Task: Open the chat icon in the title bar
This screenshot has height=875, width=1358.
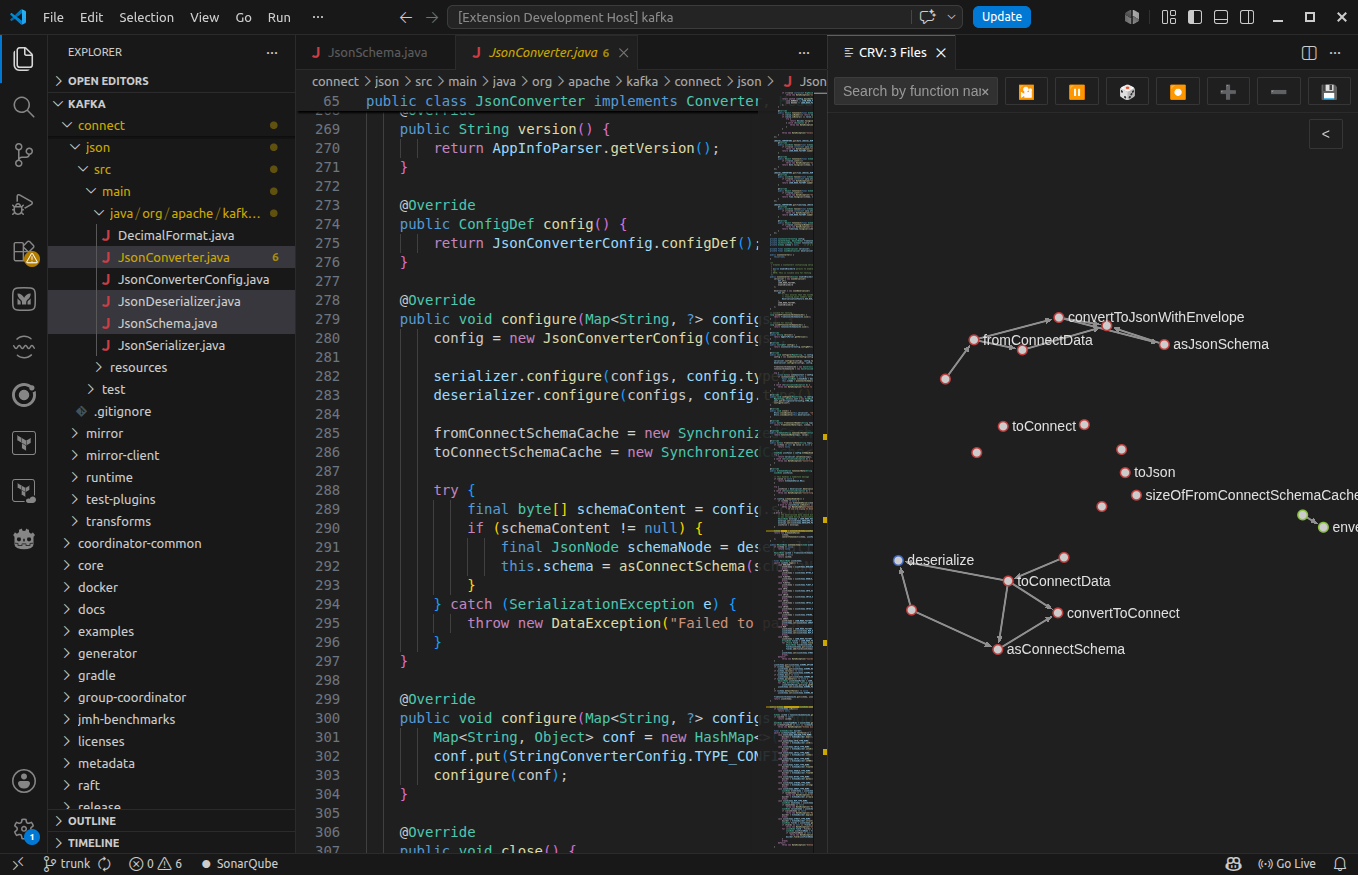Action: [x=927, y=17]
